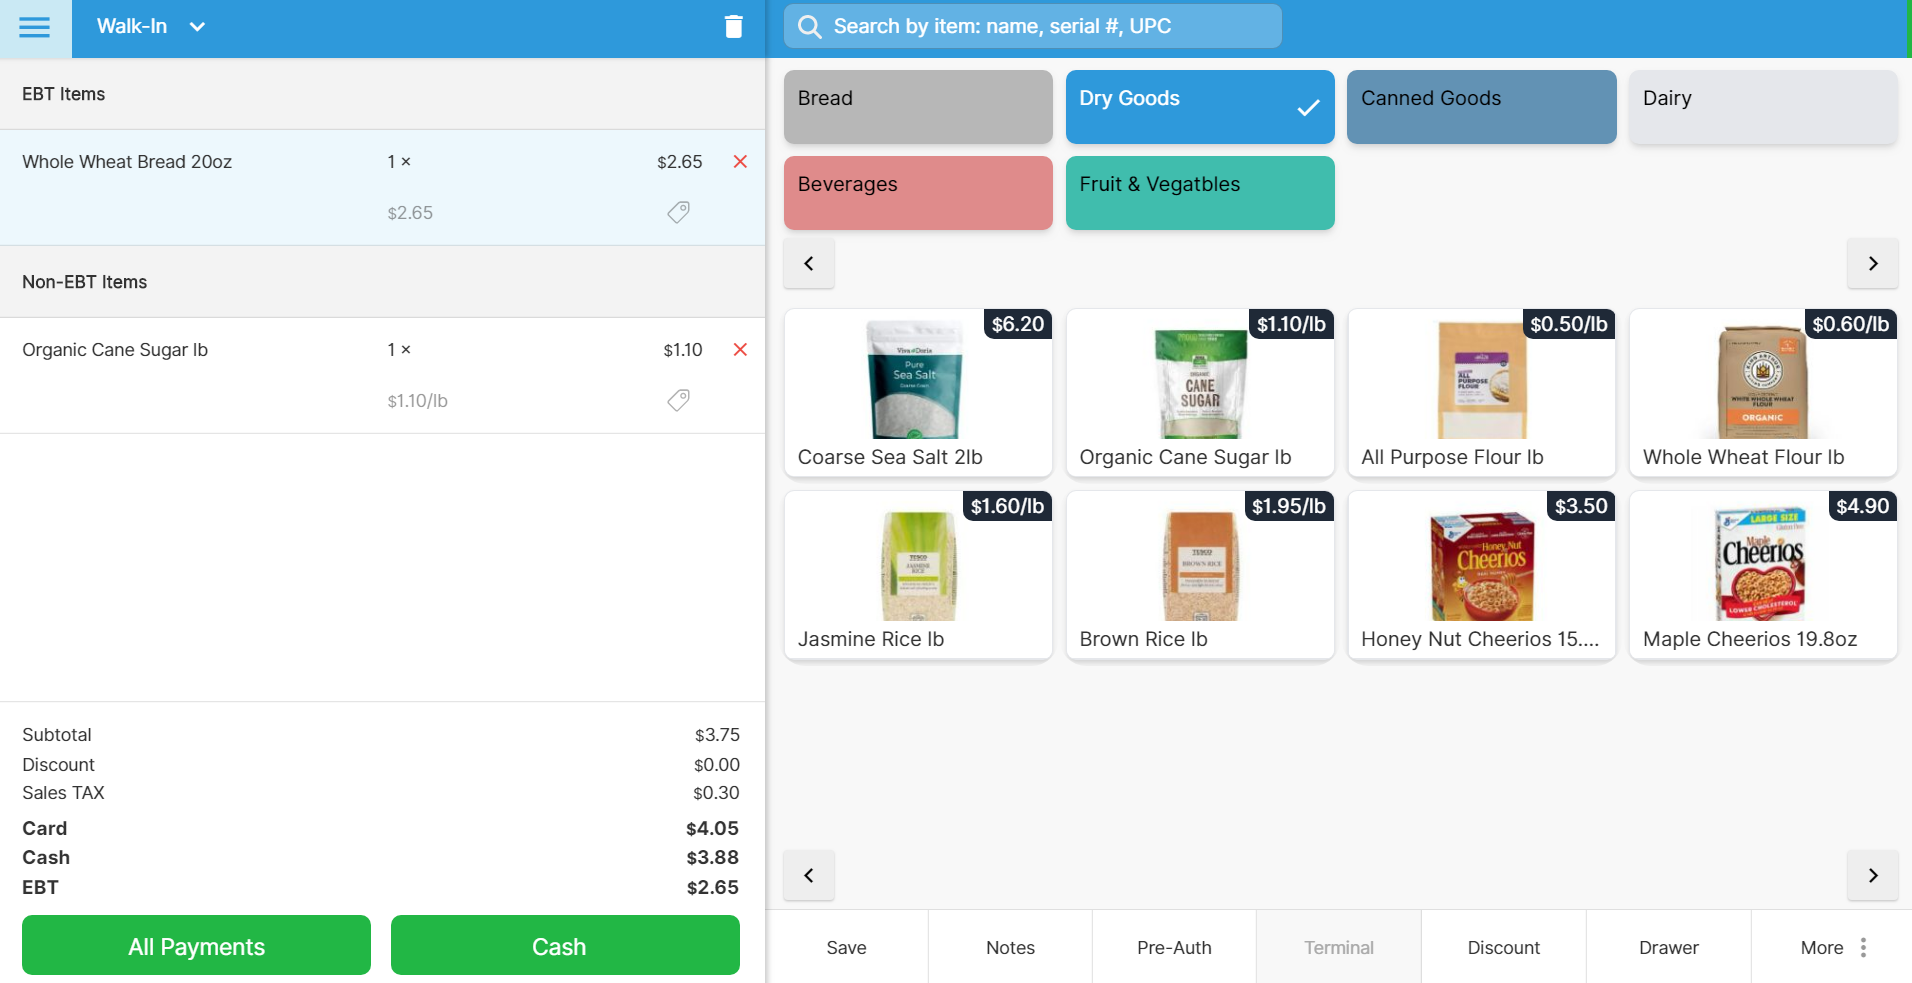Add Honey Nut Cheerios to cart
The height and width of the screenshot is (983, 1912).
coord(1480,574)
